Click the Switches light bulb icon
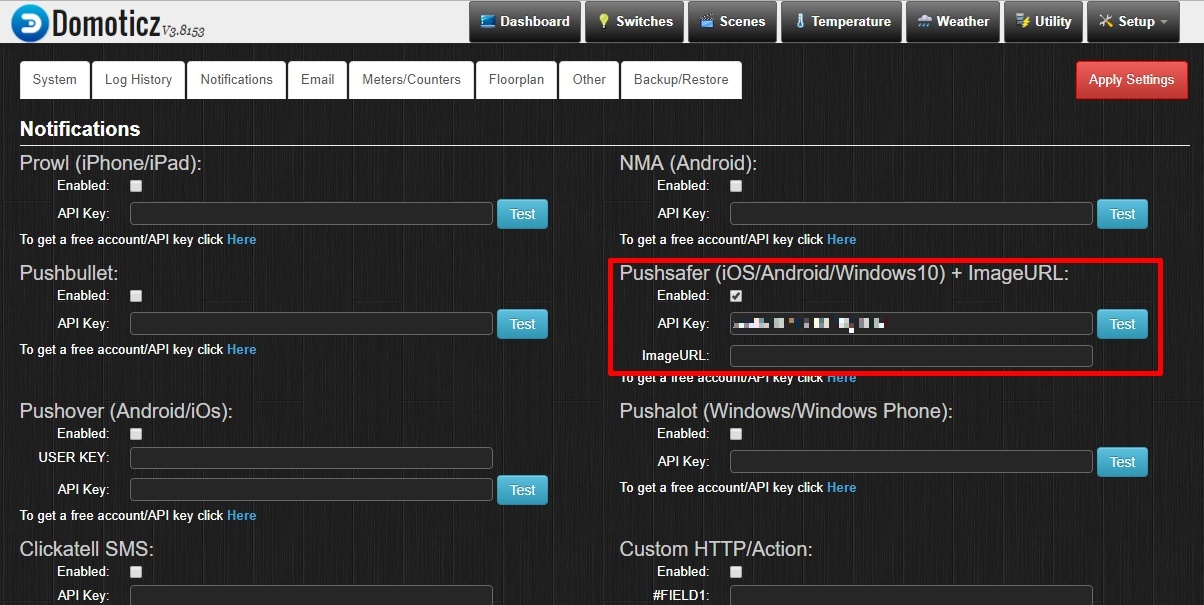Image resolution: width=1204 pixels, height=605 pixels. click(x=604, y=21)
